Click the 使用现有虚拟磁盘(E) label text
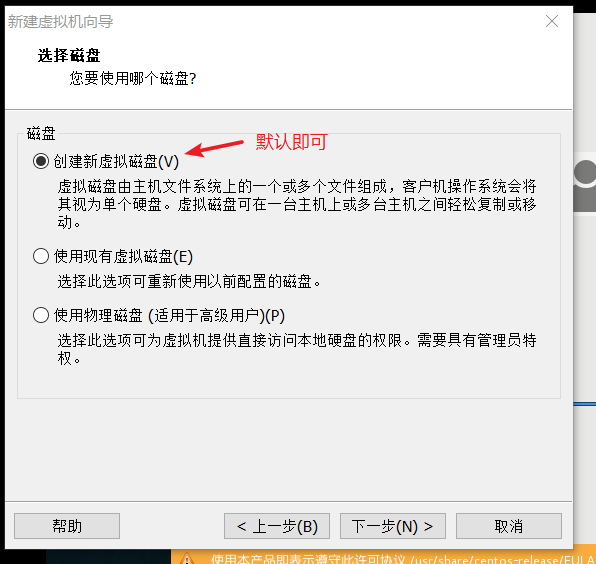The image size is (596, 564). click(123, 257)
